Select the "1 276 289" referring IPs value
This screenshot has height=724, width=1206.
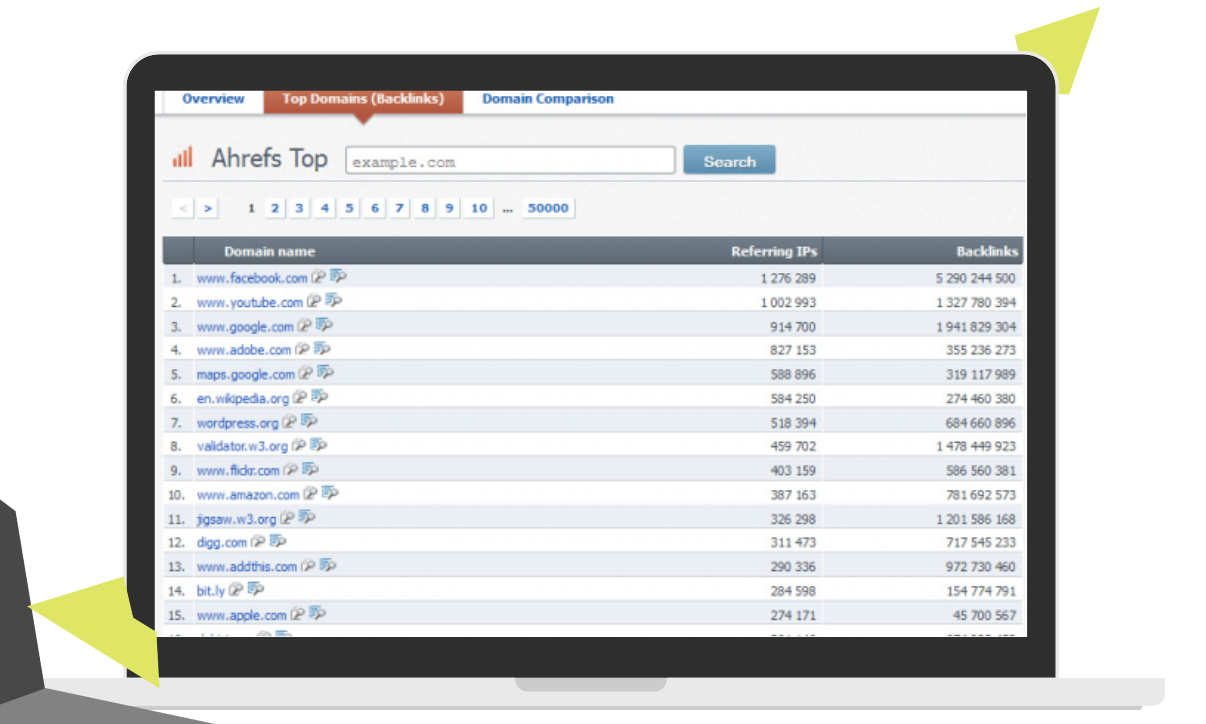(x=788, y=278)
